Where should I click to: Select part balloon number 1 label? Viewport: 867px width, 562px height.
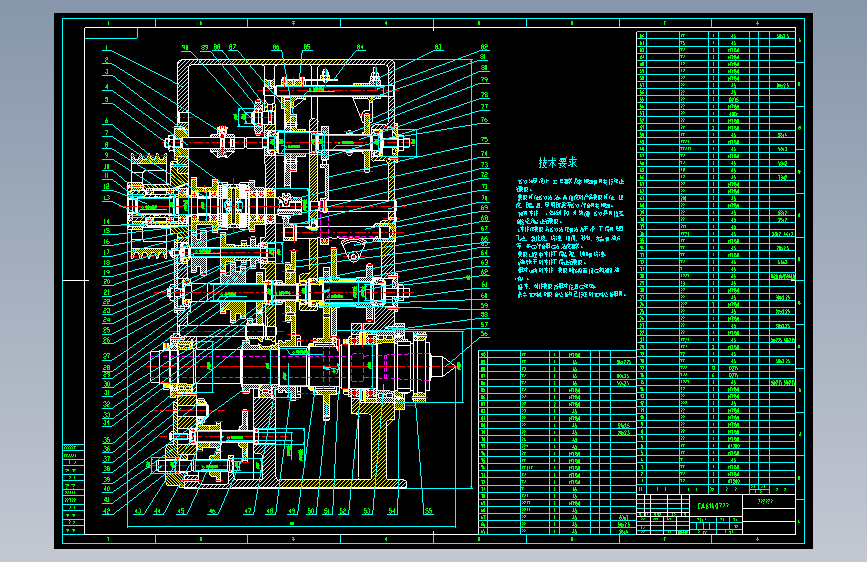point(106,48)
